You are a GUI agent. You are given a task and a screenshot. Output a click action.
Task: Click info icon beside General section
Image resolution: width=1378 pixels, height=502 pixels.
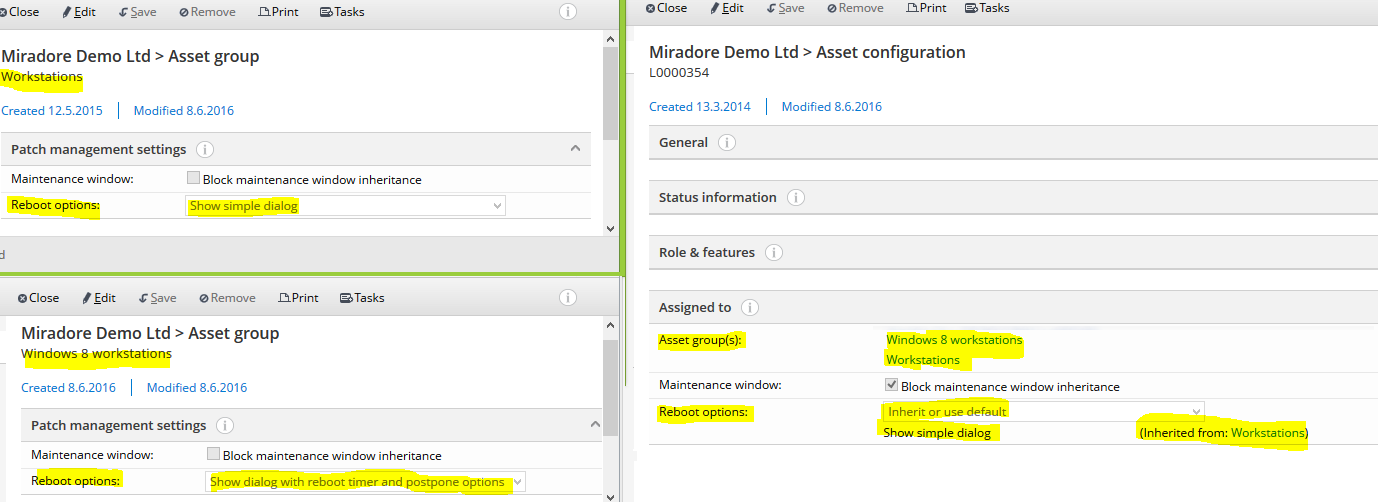click(x=727, y=143)
